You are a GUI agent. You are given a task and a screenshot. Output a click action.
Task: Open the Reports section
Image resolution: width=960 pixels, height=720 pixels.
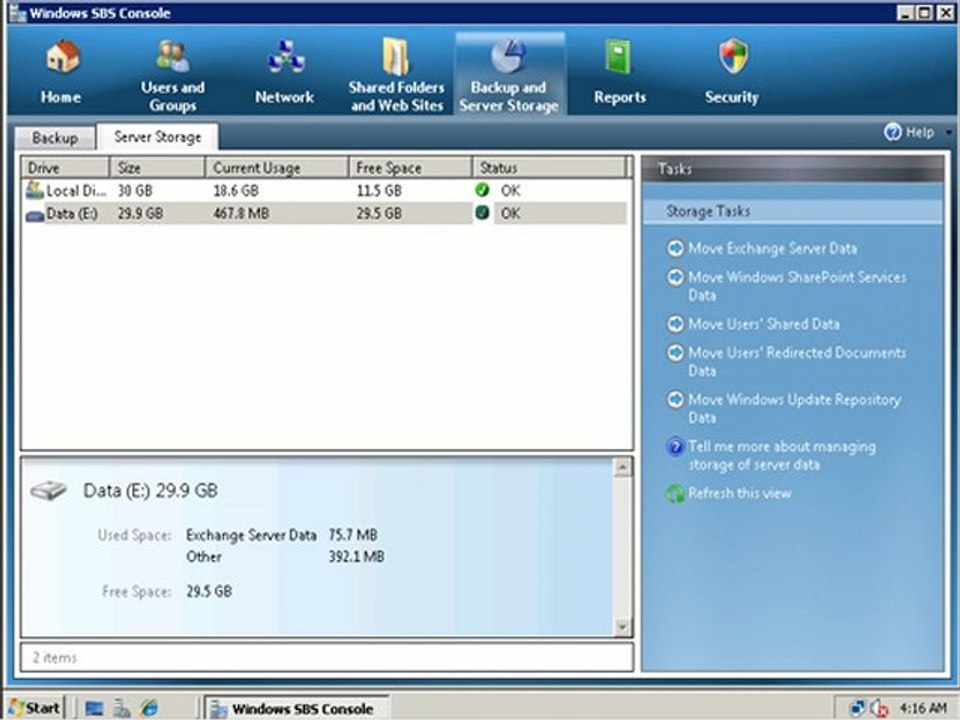pos(620,72)
